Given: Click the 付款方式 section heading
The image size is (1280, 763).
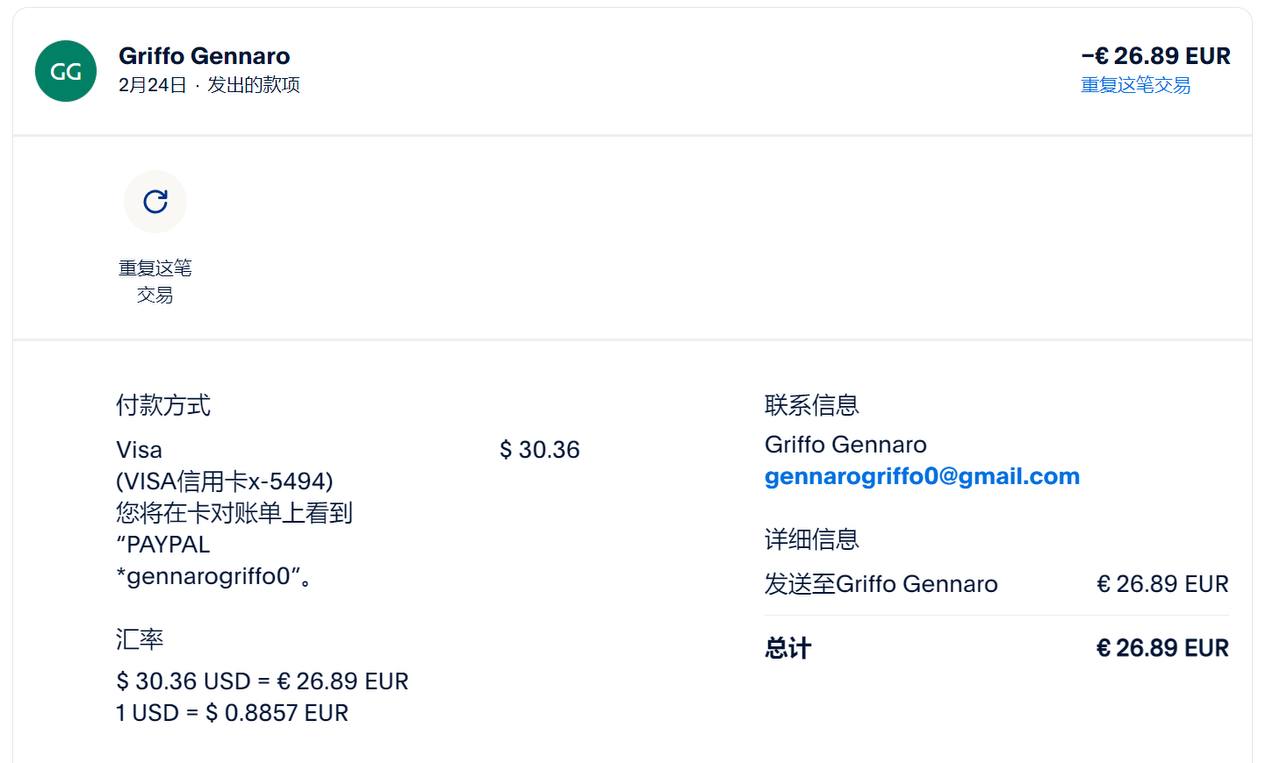Looking at the screenshot, I should [x=163, y=405].
